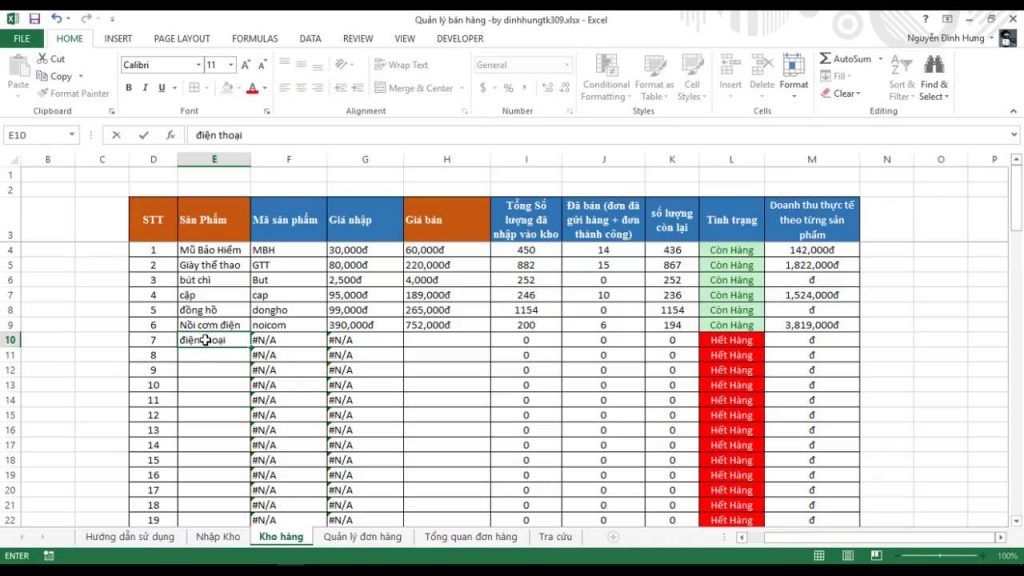Open Conditional Formatting menu
1024x576 pixels.
coord(605,78)
